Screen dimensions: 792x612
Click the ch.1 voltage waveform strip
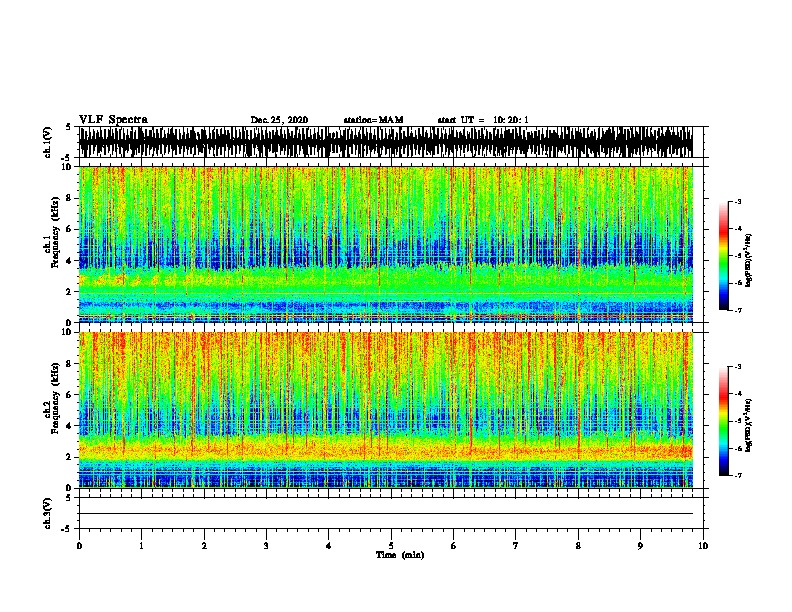pos(386,142)
